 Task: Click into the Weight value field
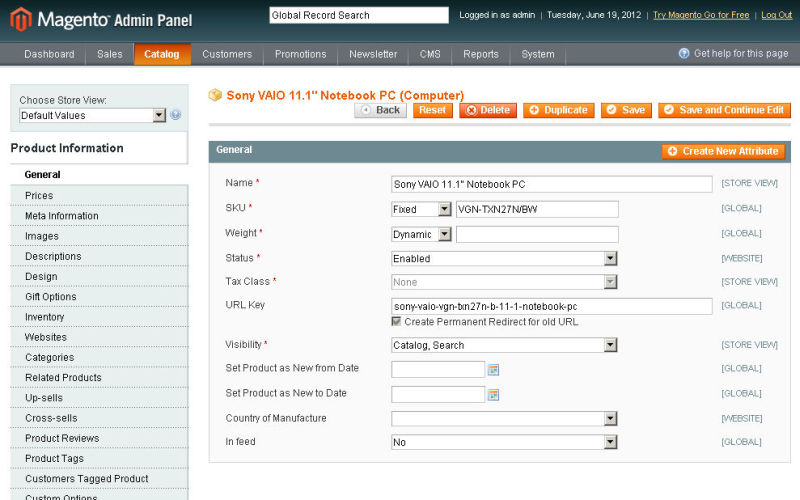537,234
